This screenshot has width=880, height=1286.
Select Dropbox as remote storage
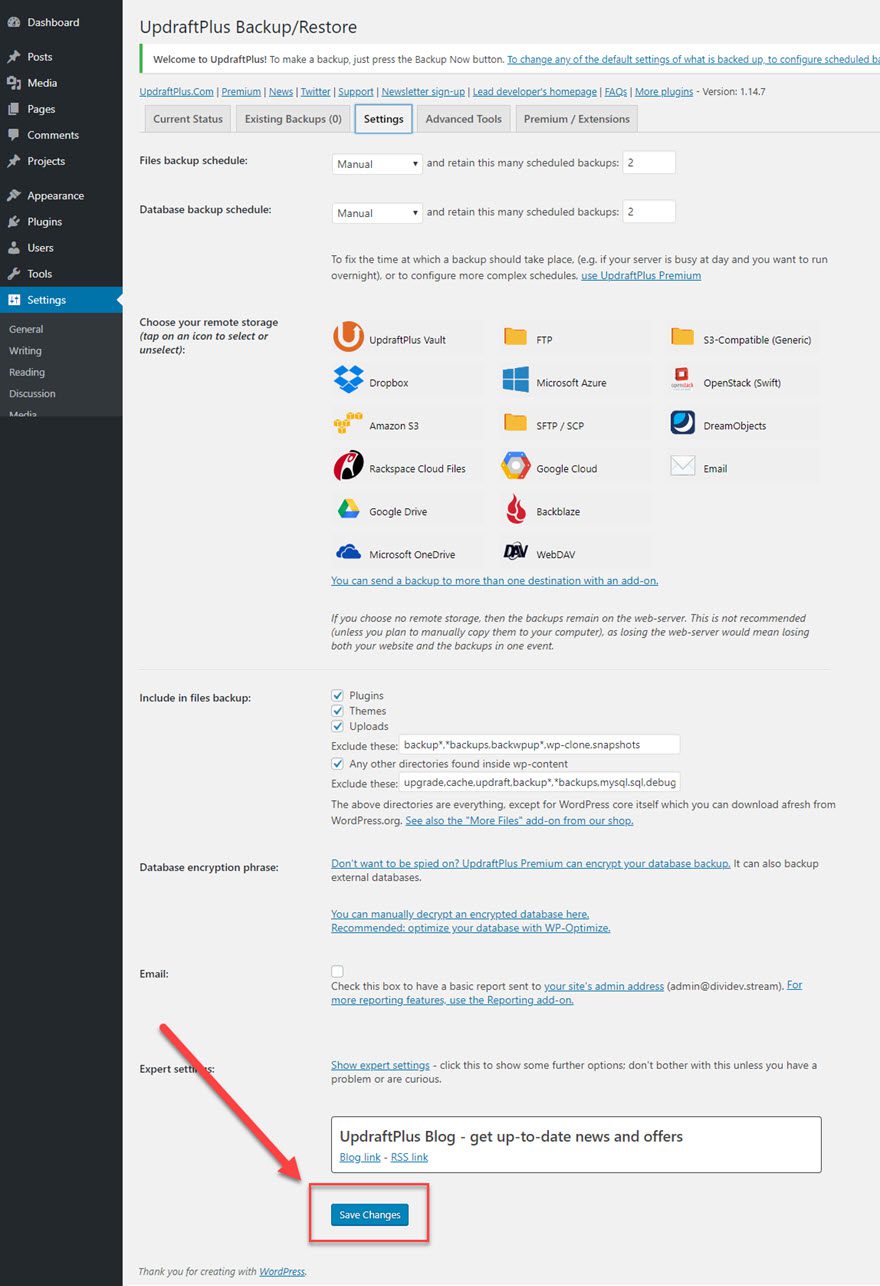click(x=347, y=380)
